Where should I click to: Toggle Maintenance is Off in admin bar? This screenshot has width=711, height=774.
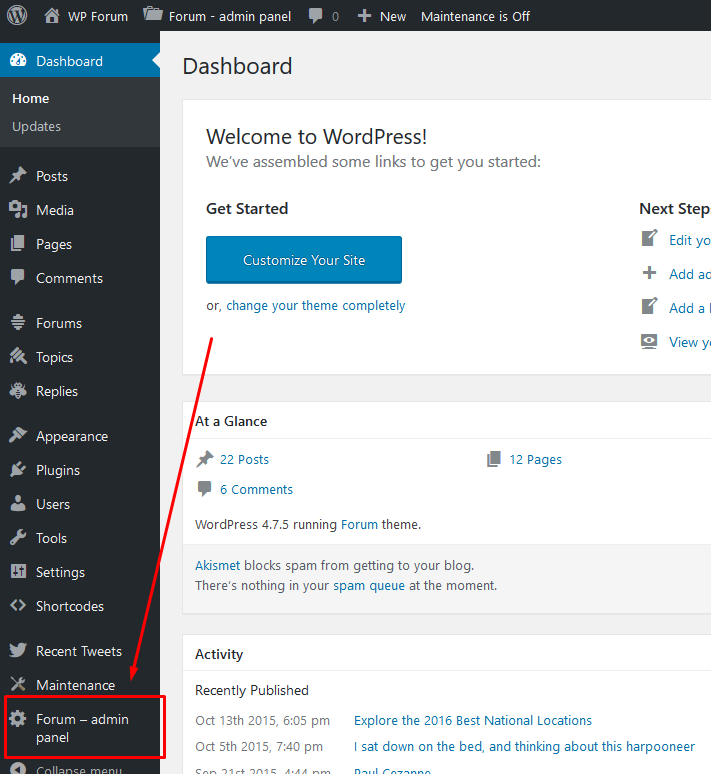[x=475, y=16]
